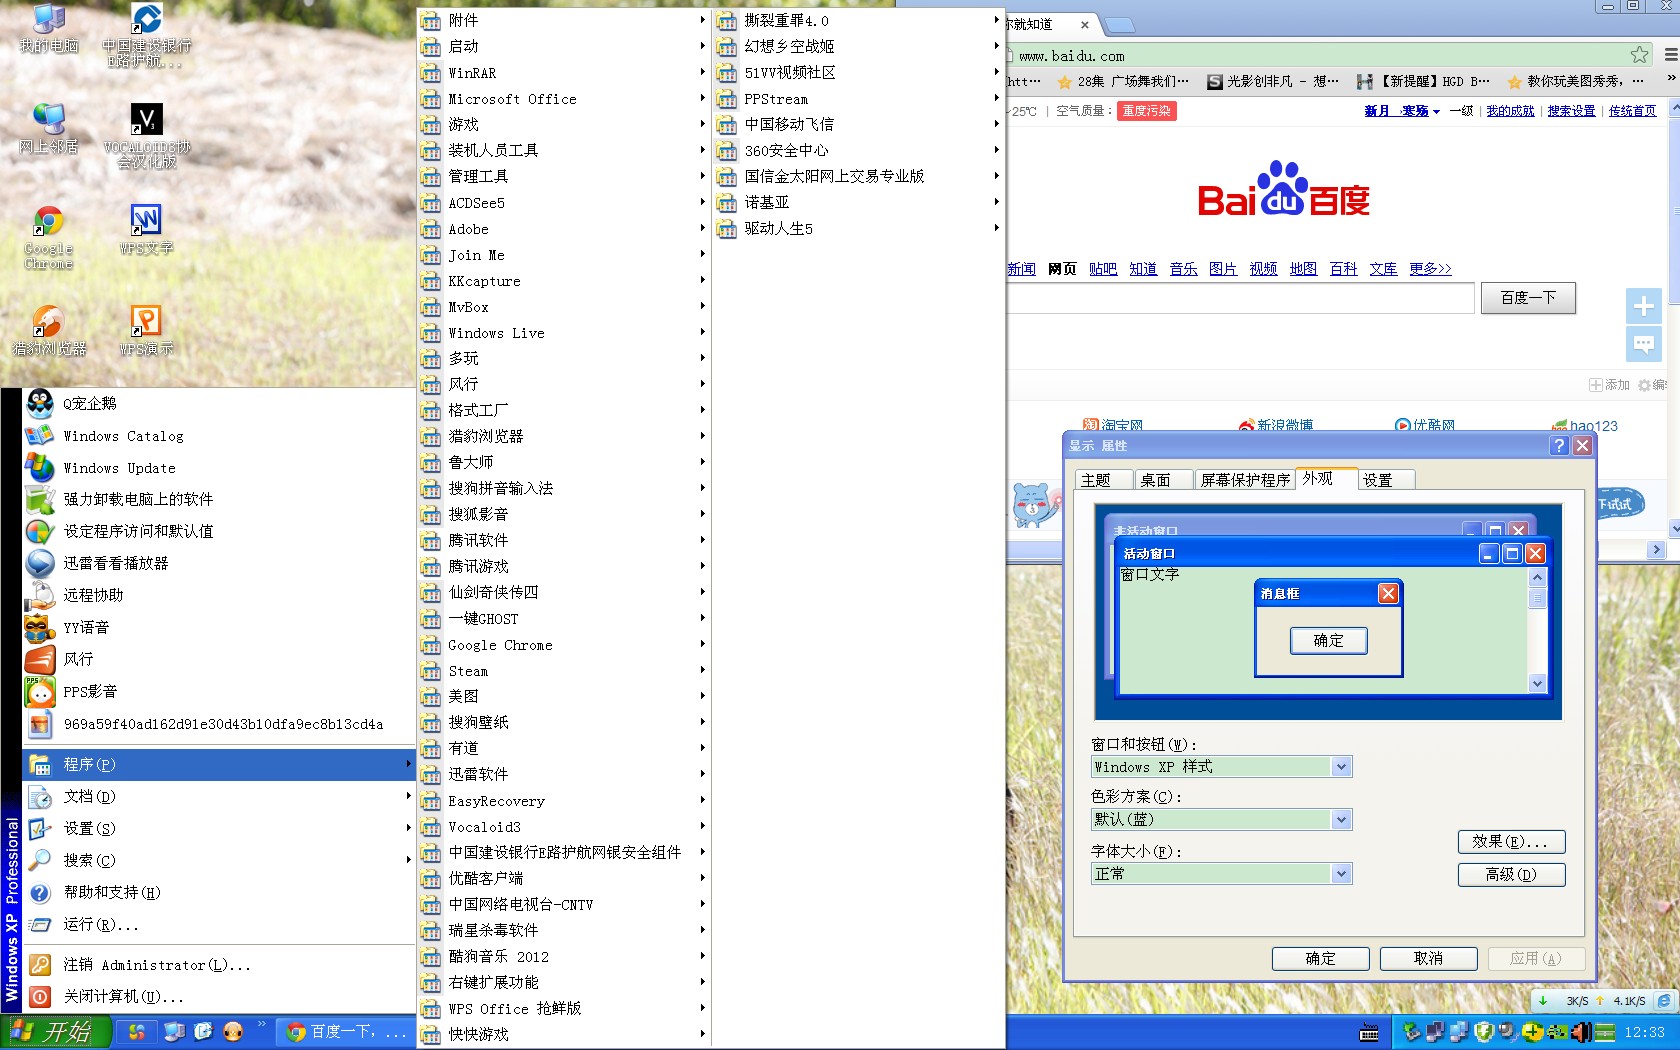Open the WPS文字 desktop shortcut
Viewport: 1680px width, 1050px height.
pos(146,228)
